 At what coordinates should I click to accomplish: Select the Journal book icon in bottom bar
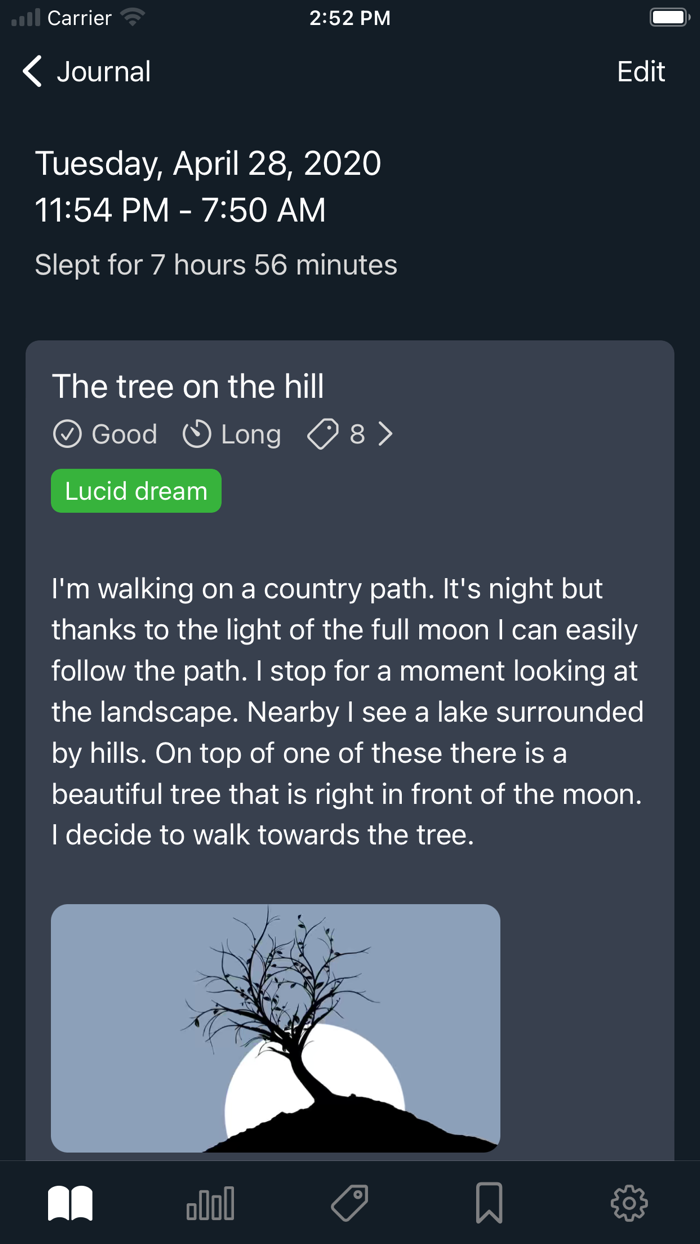coord(70,1203)
